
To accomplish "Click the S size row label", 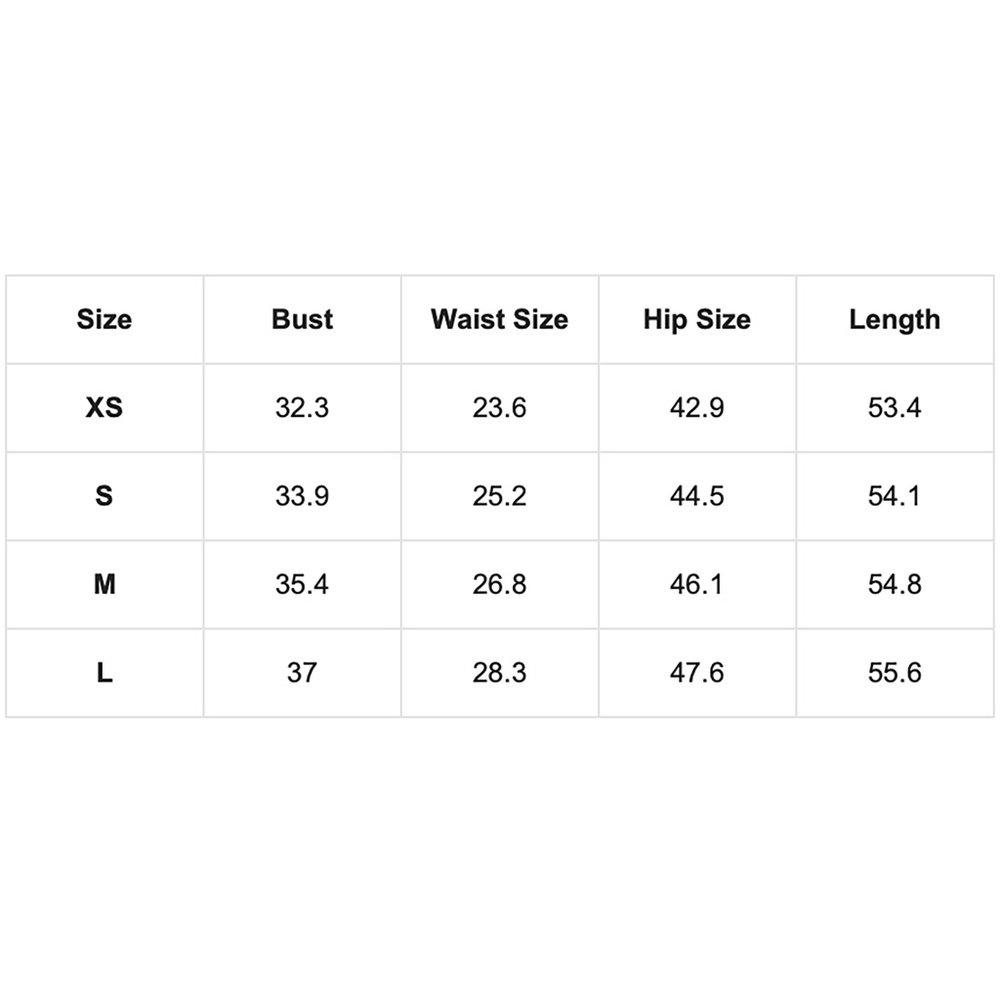I will [x=104, y=496].
